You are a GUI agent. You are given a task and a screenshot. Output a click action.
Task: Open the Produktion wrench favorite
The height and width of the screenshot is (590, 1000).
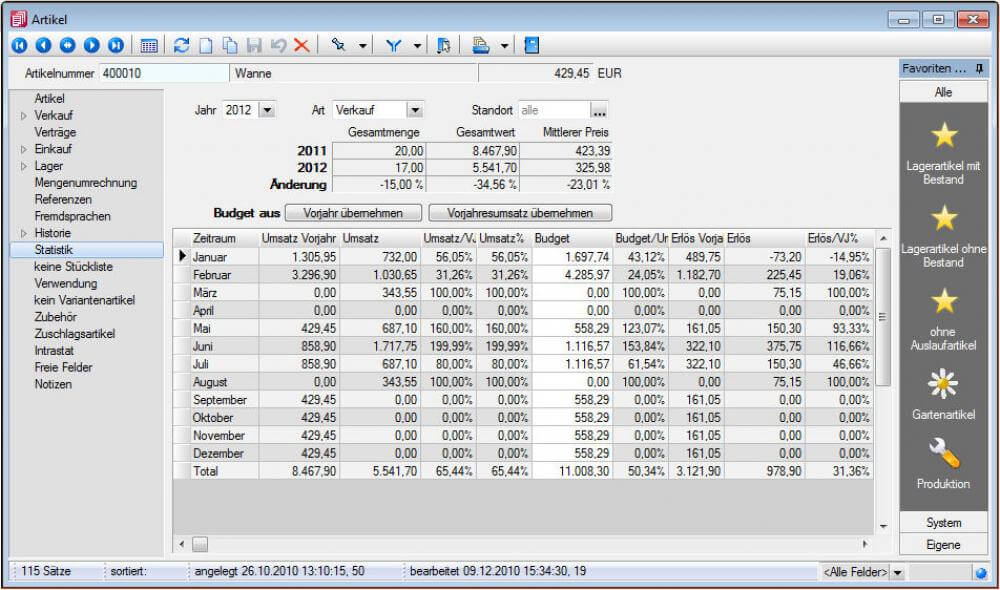point(943,464)
